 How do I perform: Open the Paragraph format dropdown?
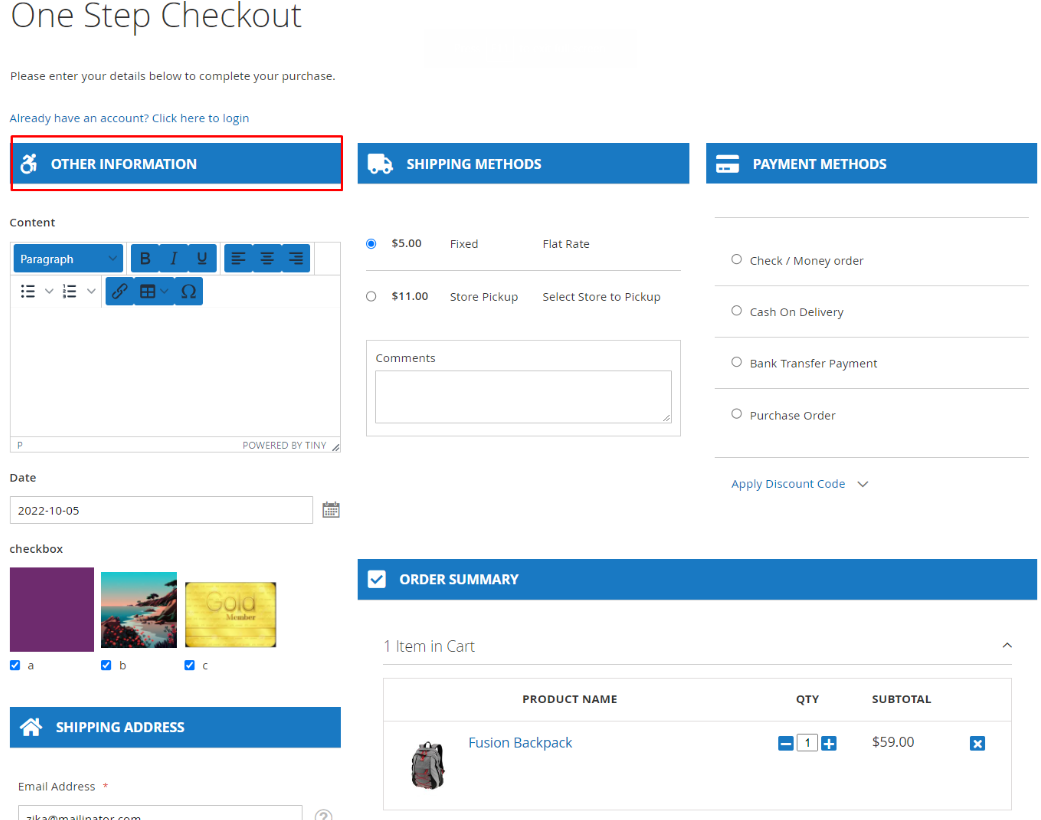(x=68, y=259)
